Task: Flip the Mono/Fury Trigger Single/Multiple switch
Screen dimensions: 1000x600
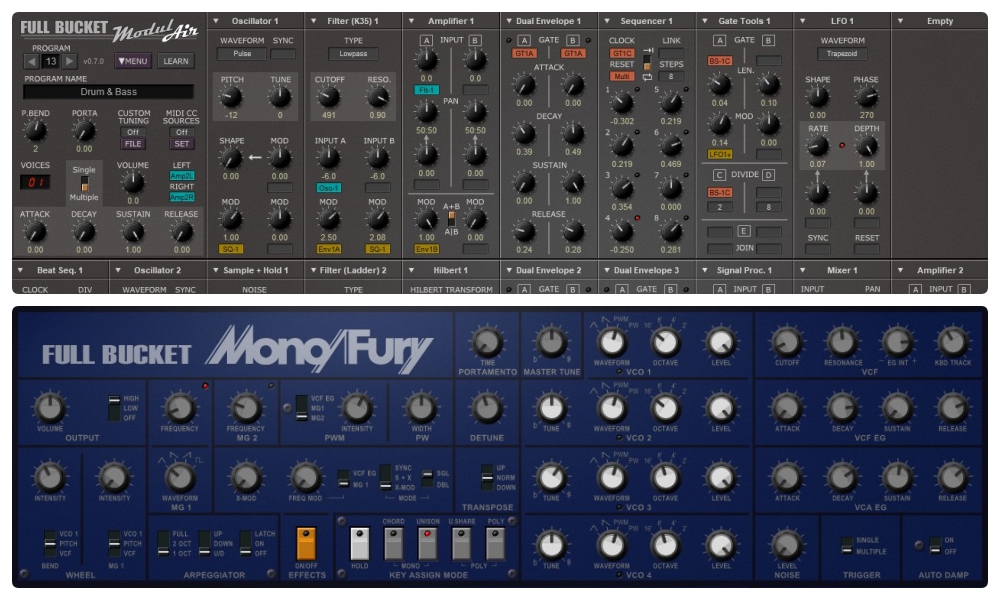Action: pyautogui.click(x=846, y=546)
